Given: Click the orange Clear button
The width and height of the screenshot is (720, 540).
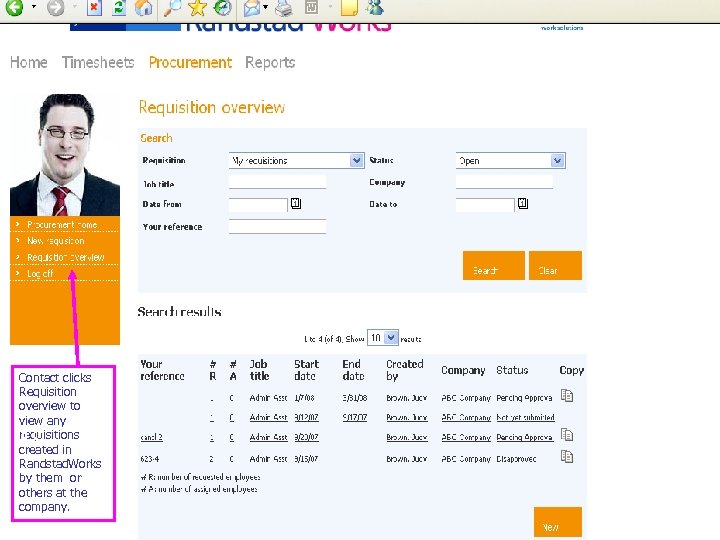Looking at the screenshot, I should pos(555,265).
